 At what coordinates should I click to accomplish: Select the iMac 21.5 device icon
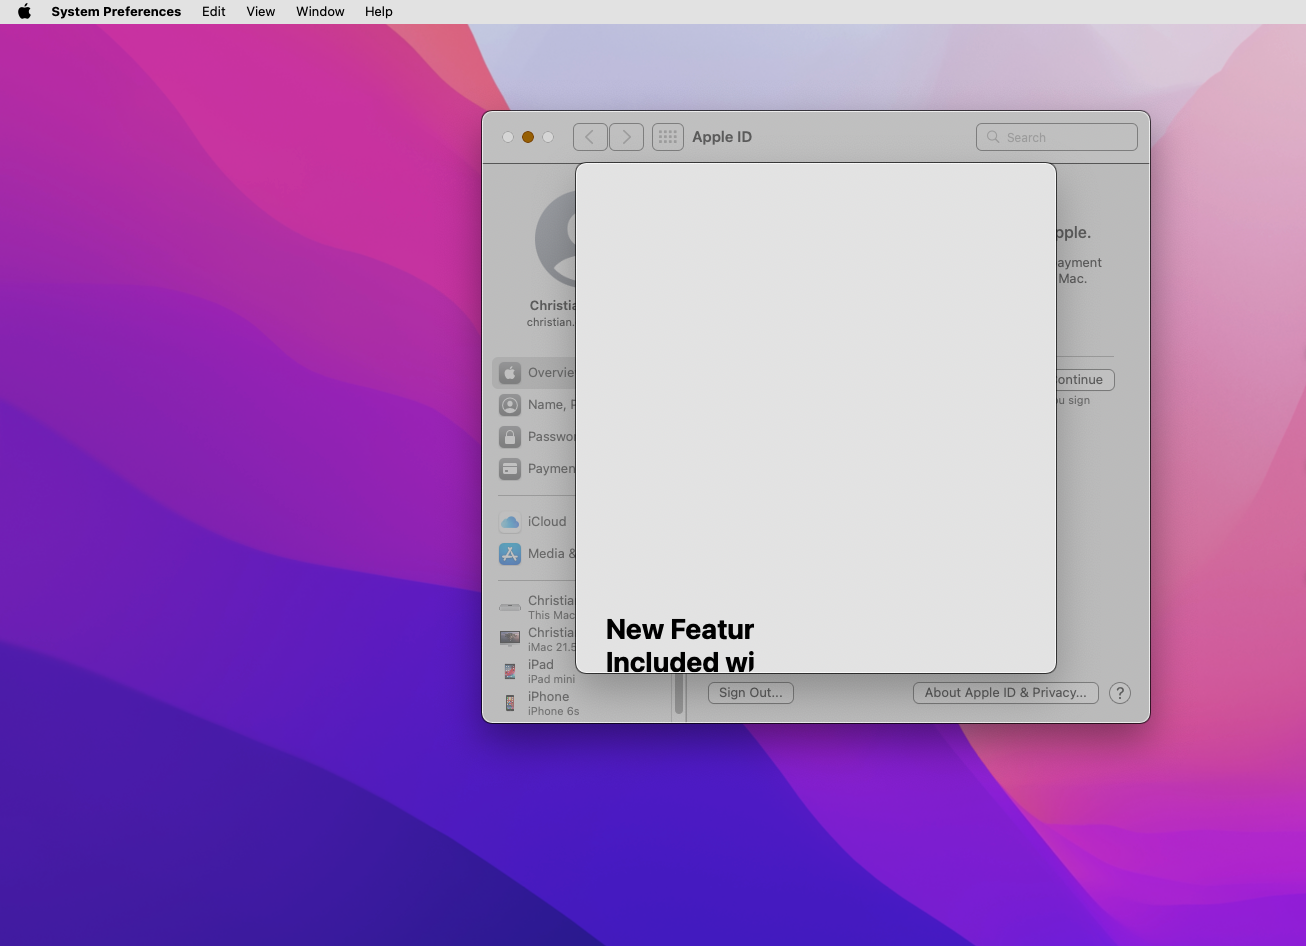[510, 639]
